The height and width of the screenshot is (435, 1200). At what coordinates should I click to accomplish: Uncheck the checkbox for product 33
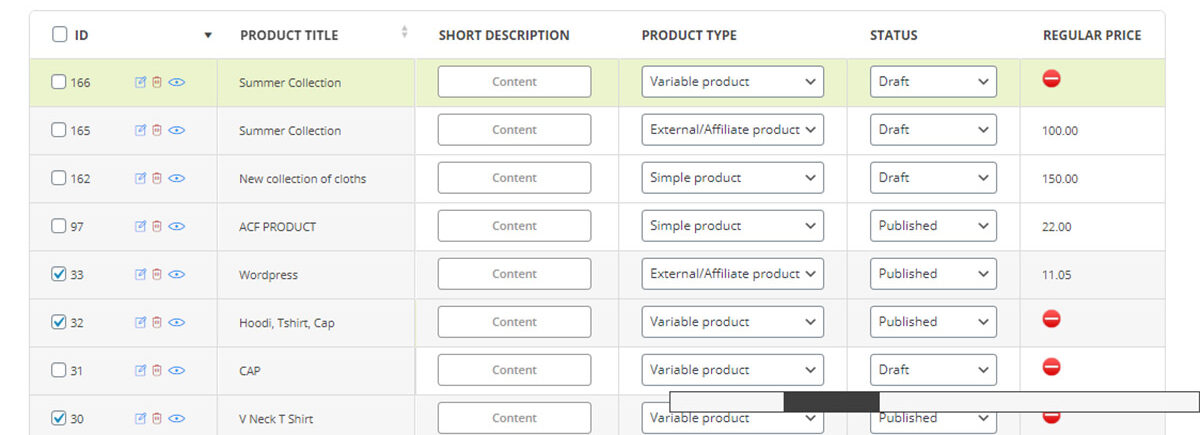tap(59, 275)
